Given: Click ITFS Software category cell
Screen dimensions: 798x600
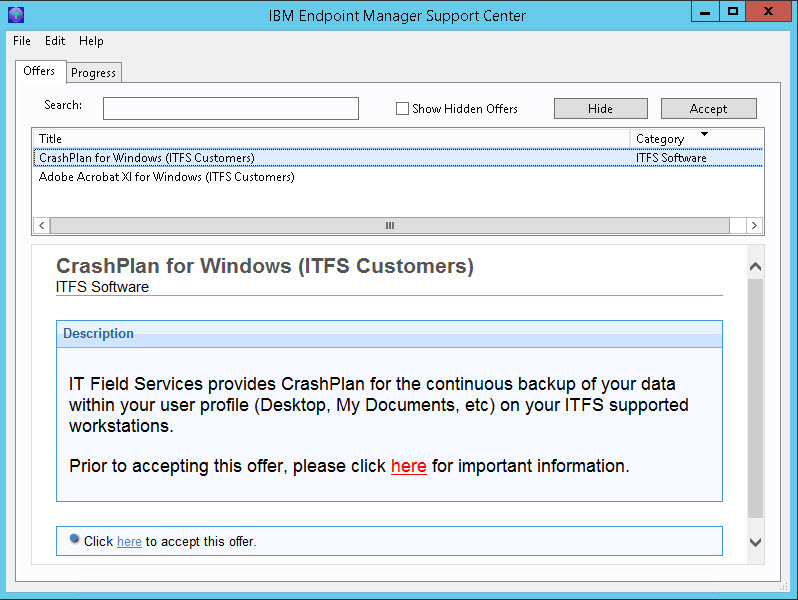Looking at the screenshot, I should (x=671, y=158).
